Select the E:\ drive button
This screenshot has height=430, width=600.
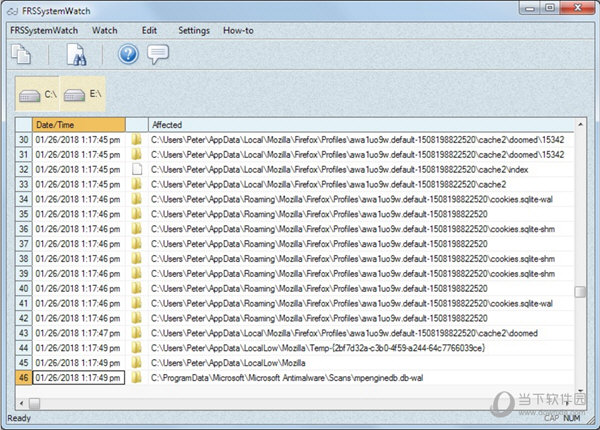[83, 94]
